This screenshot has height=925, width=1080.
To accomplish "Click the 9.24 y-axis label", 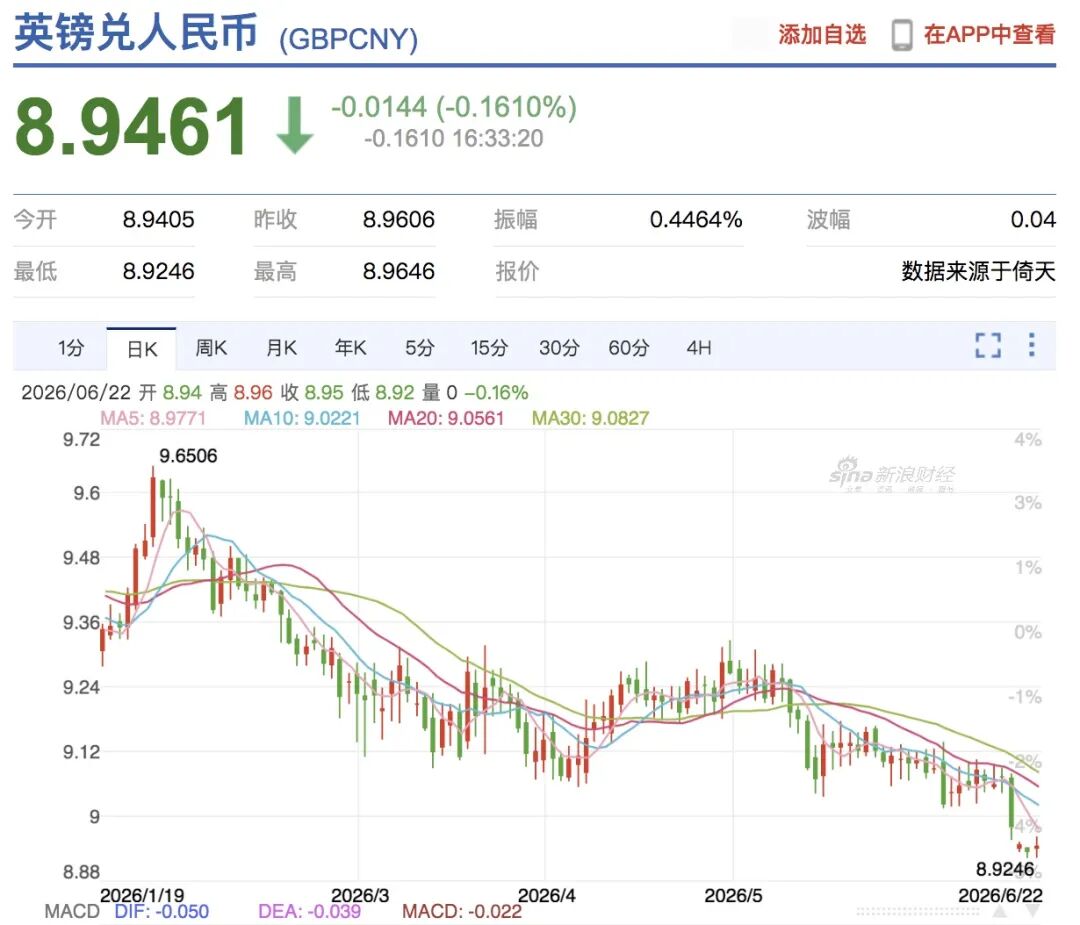I will click(81, 687).
